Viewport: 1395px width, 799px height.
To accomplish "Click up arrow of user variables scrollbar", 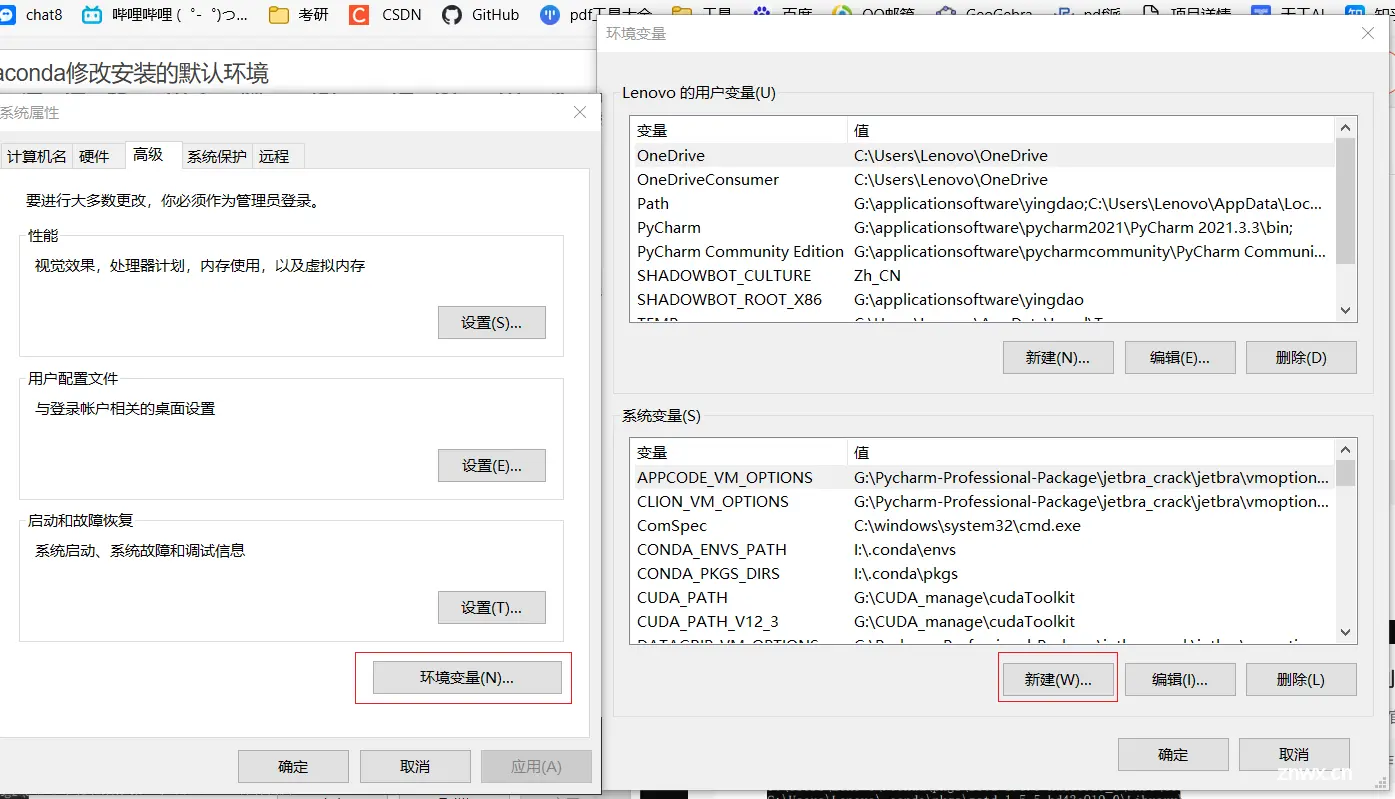I will [1345, 128].
